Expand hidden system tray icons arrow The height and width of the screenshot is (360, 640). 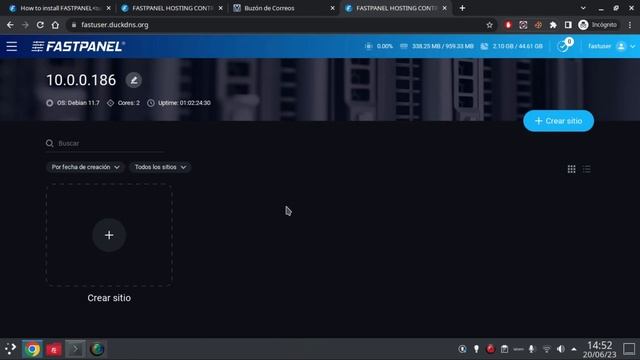click(574, 349)
